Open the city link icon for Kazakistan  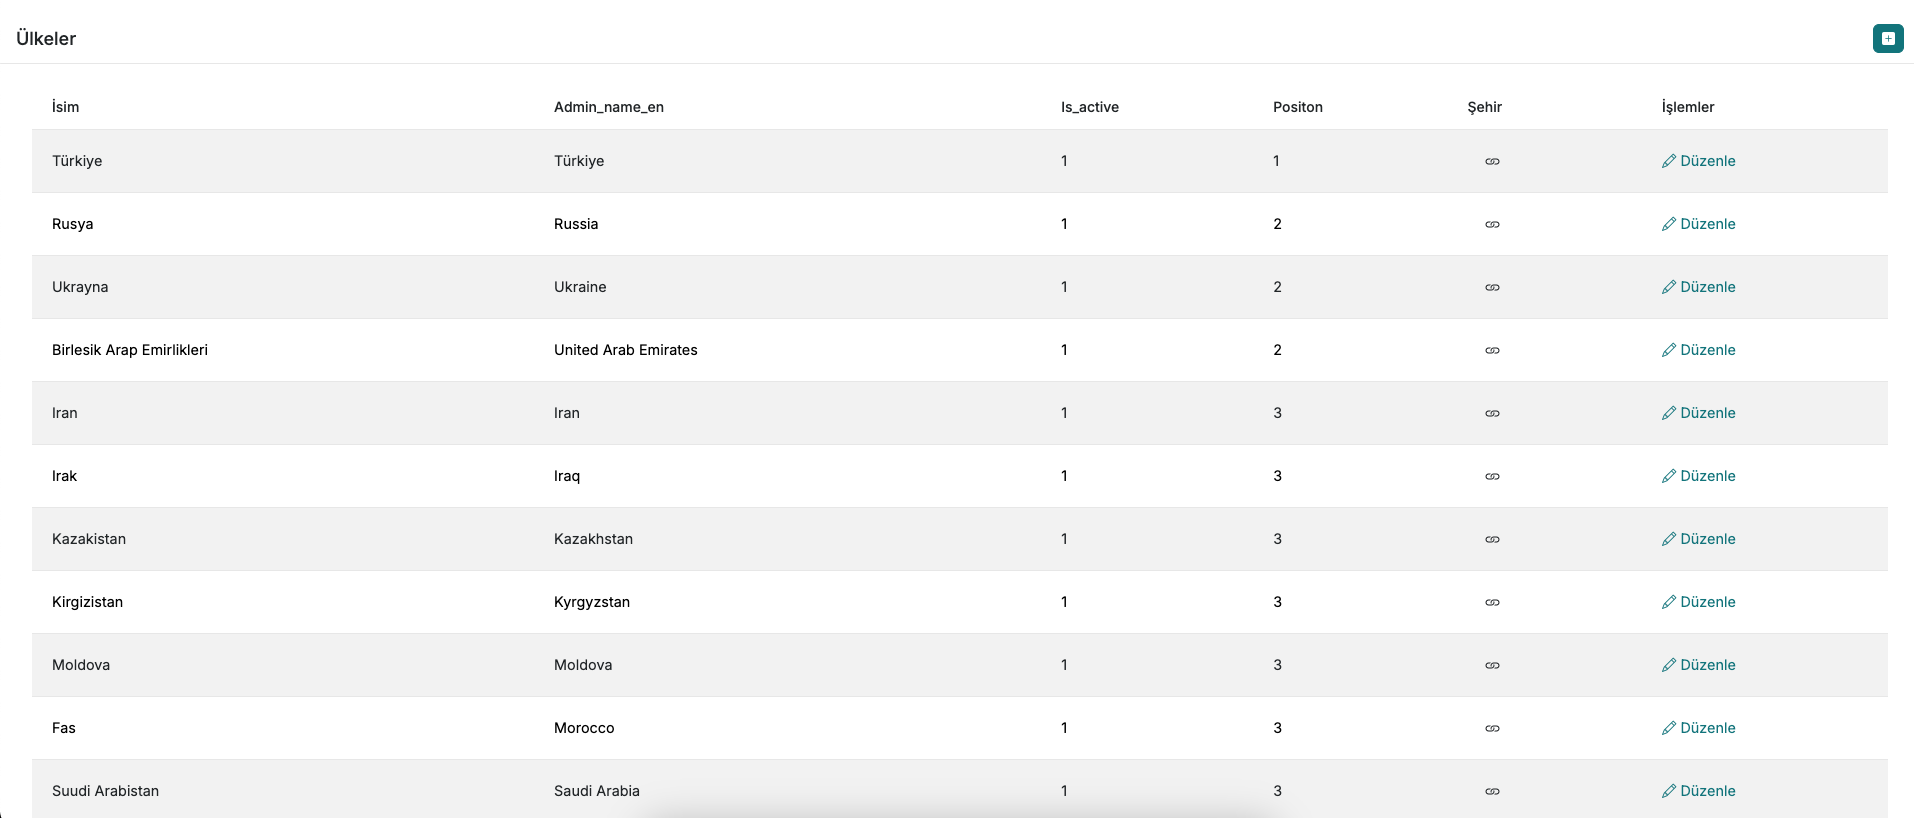coord(1492,539)
